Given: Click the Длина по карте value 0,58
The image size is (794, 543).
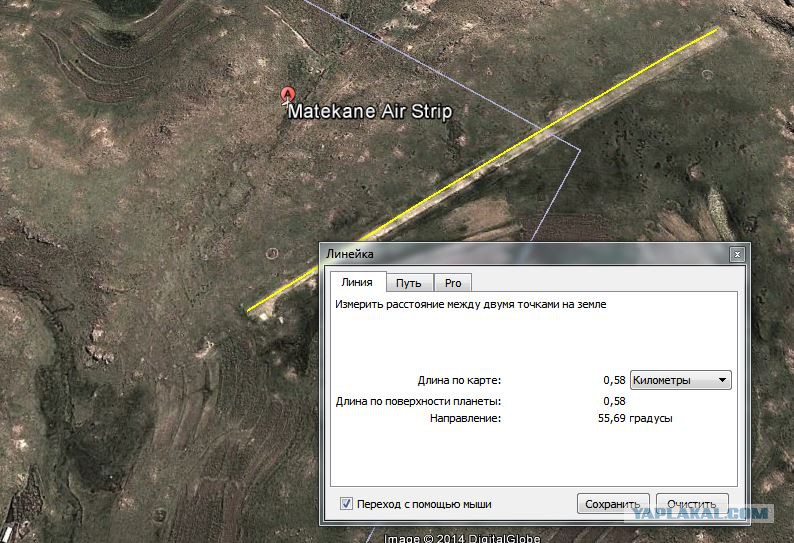Looking at the screenshot, I should [614, 380].
